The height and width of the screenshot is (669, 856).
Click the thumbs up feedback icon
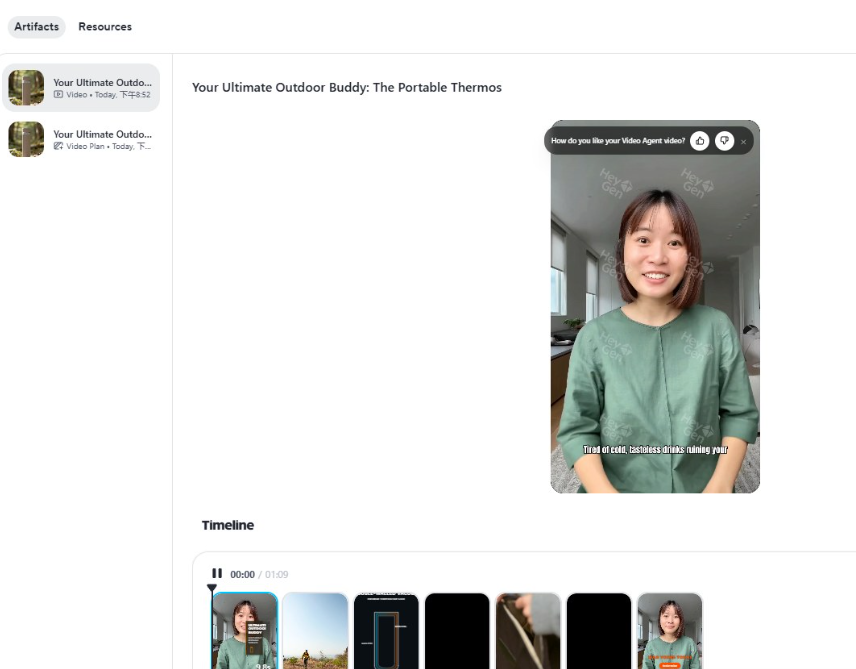pos(700,141)
